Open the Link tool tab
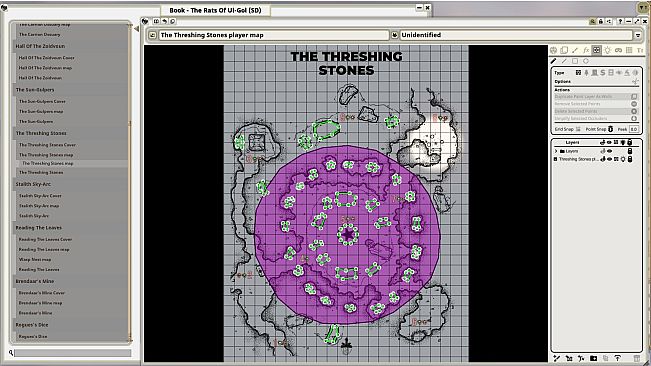651x366 pixels. click(x=619, y=50)
